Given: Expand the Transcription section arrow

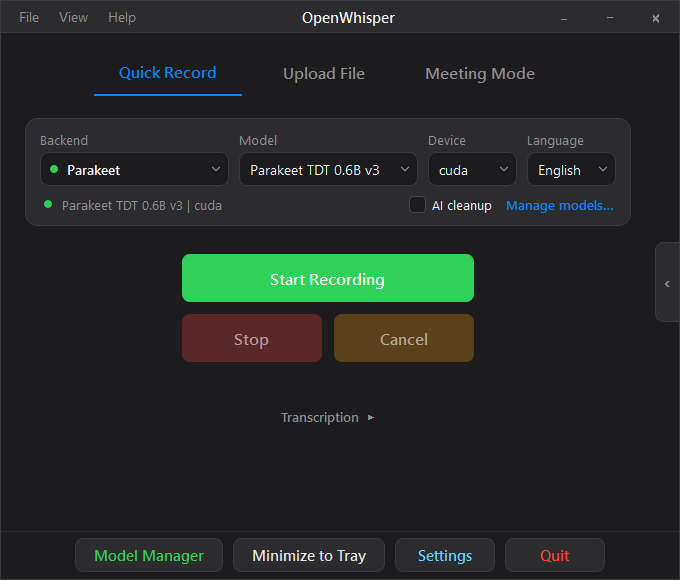Looking at the screenshot, I should 371,417.
